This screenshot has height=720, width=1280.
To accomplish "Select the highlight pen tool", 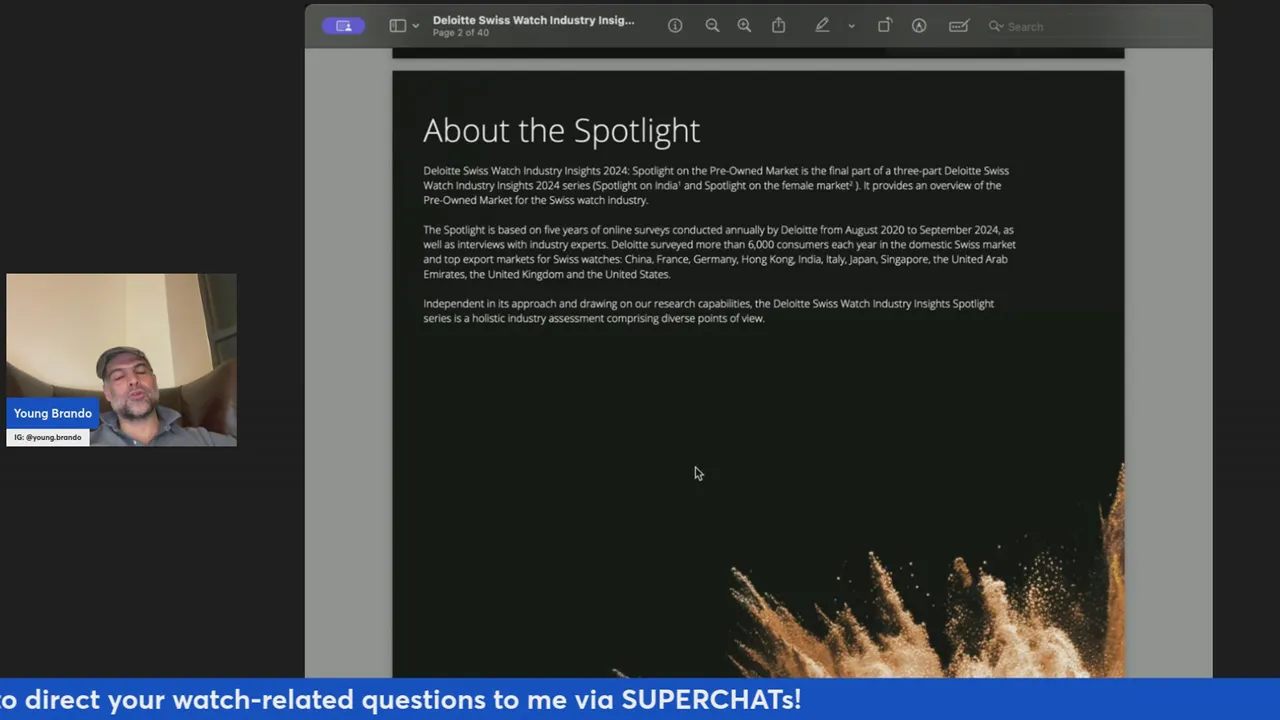I will click(822, 26).
